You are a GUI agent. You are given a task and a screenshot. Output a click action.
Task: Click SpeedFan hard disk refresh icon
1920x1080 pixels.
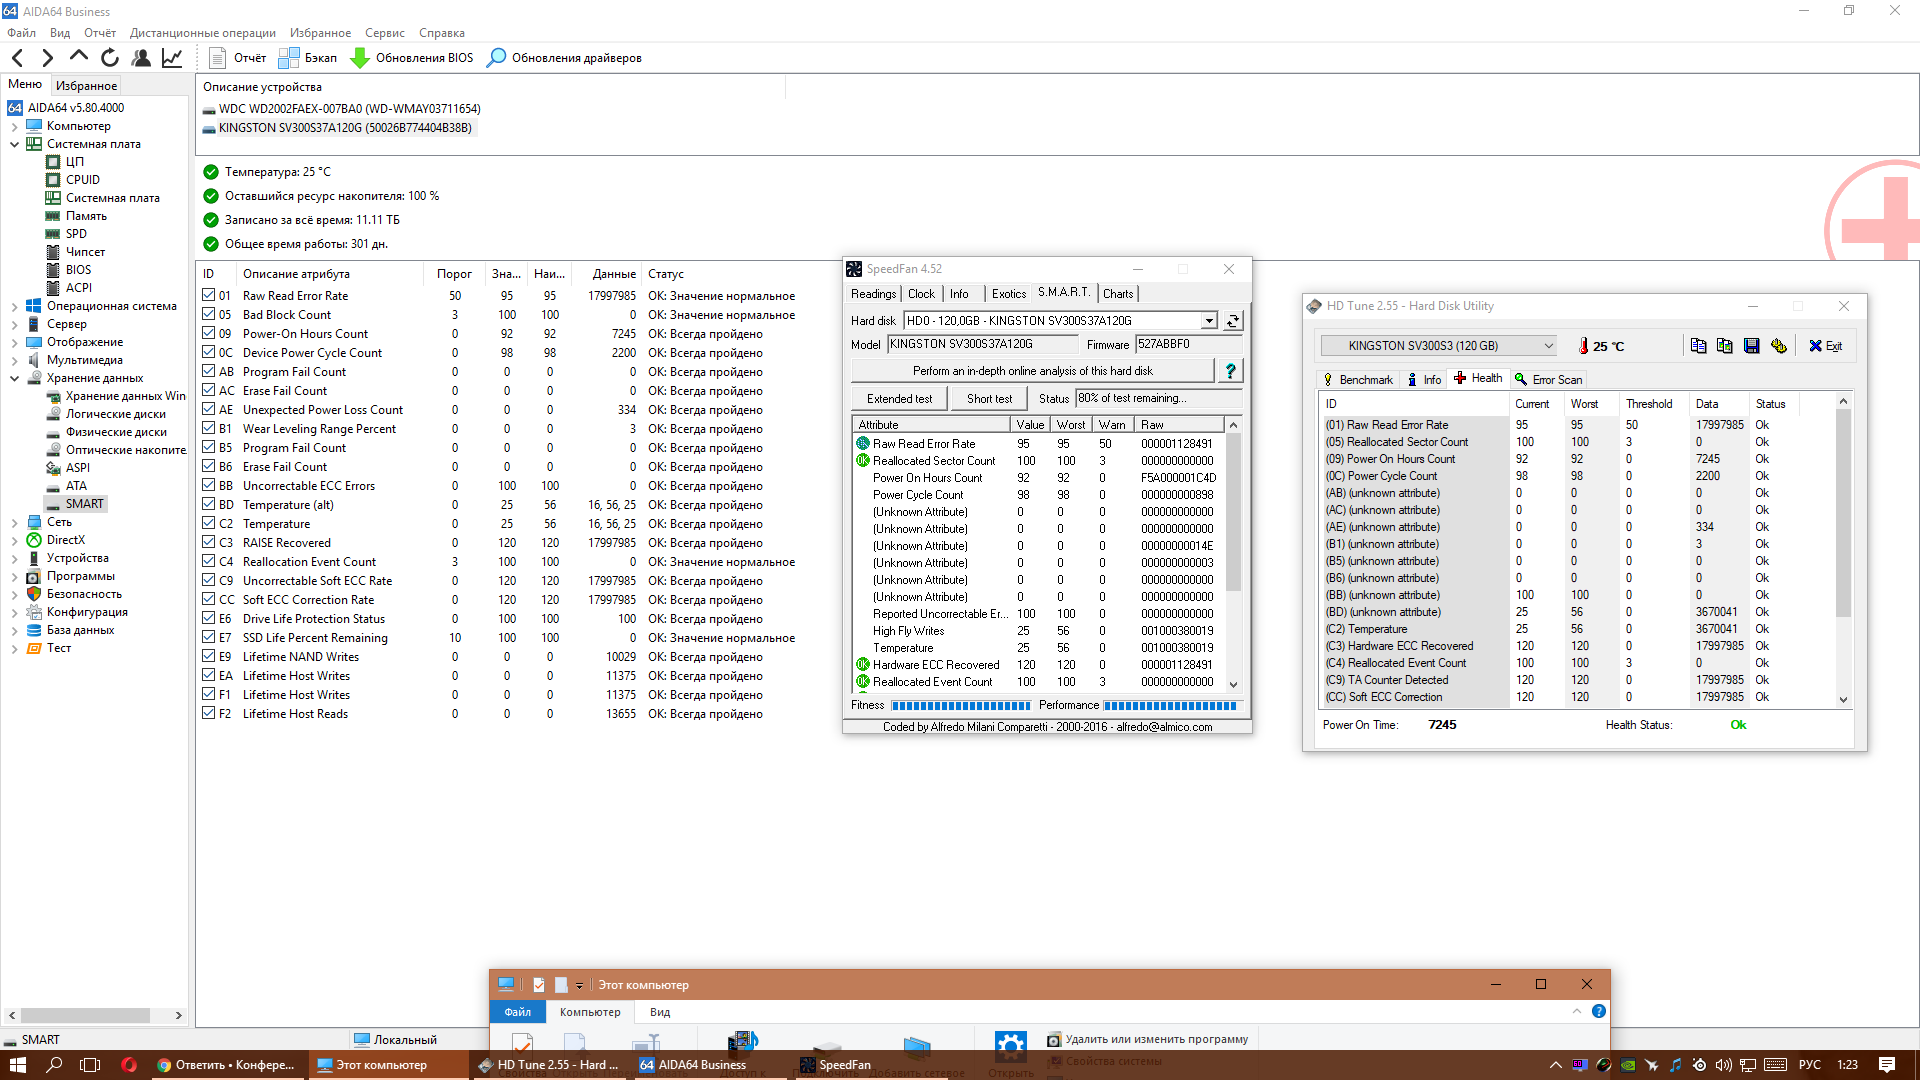(x=1233, y=321)
